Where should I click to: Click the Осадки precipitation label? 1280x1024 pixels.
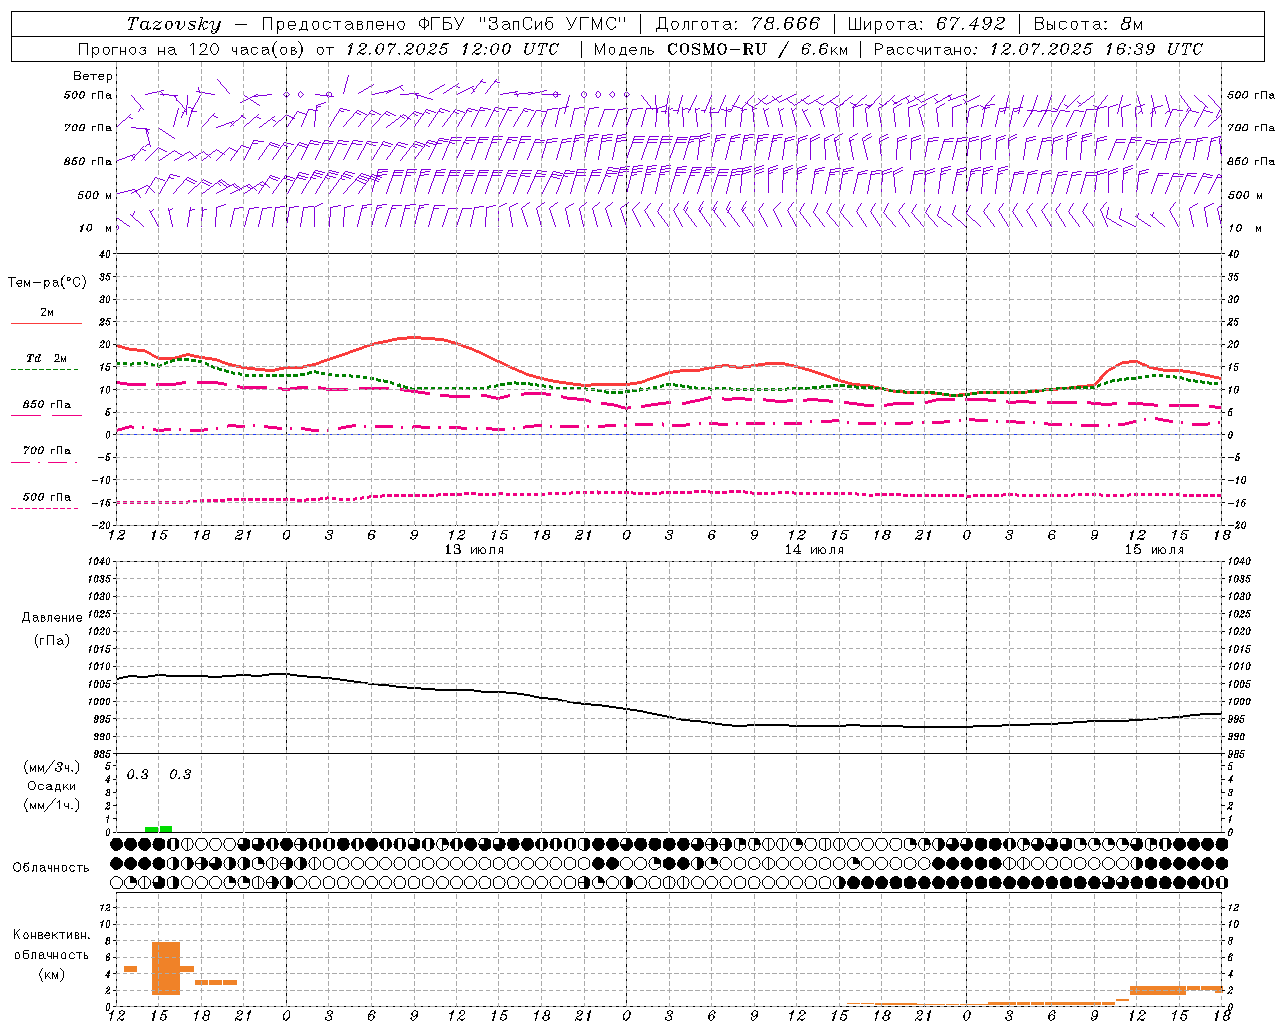(x=52, y=786)
